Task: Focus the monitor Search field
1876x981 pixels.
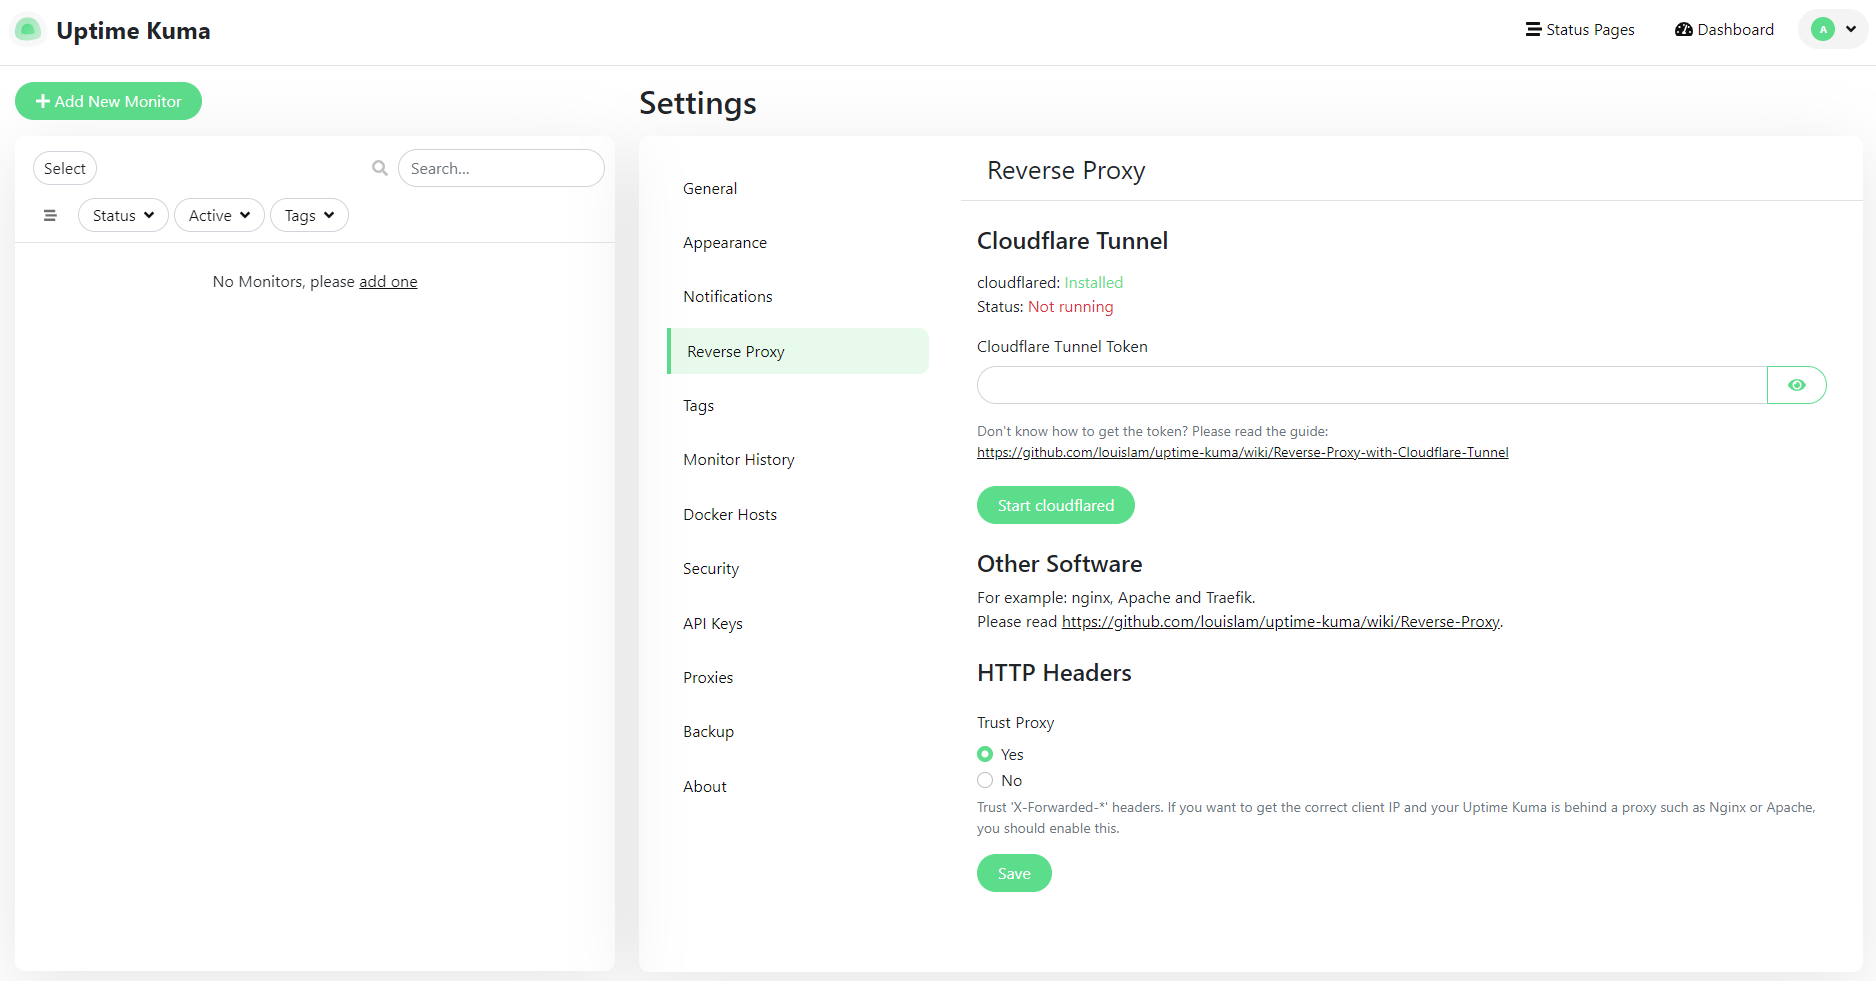Action: pos(501,168)
